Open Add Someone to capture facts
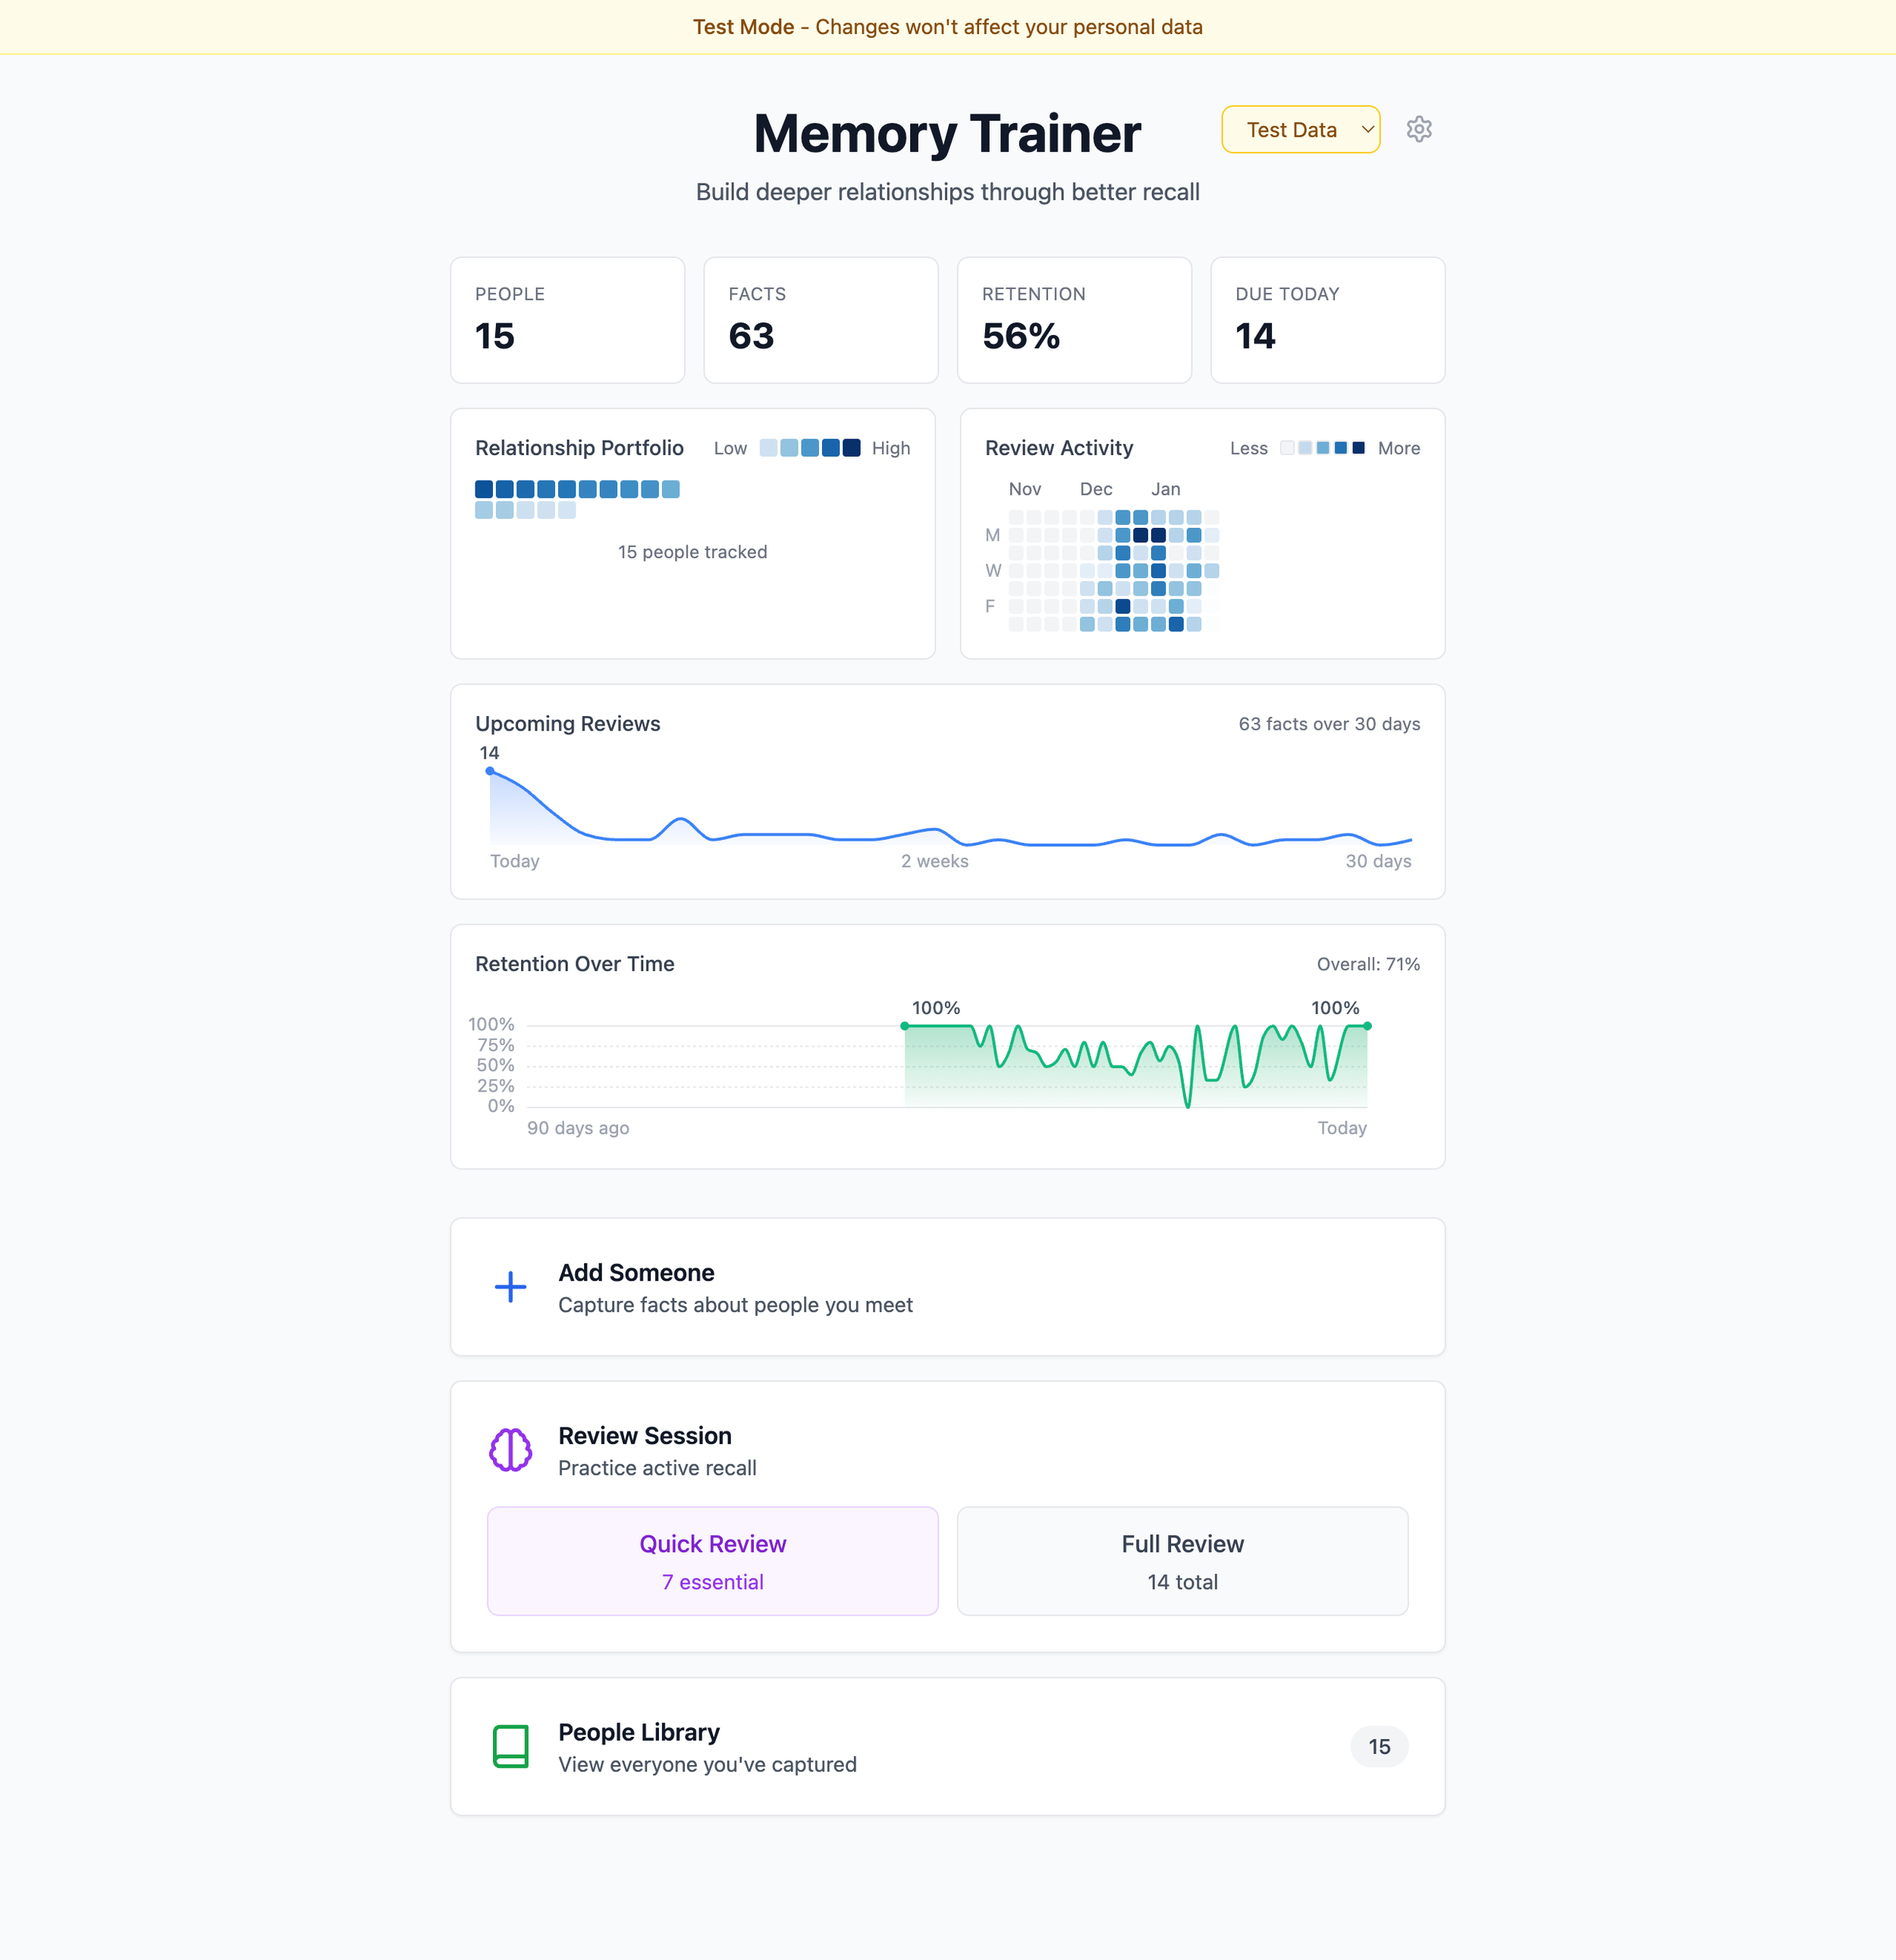The height and width of the screenshot is (1960, 1896). [947, 1287]
